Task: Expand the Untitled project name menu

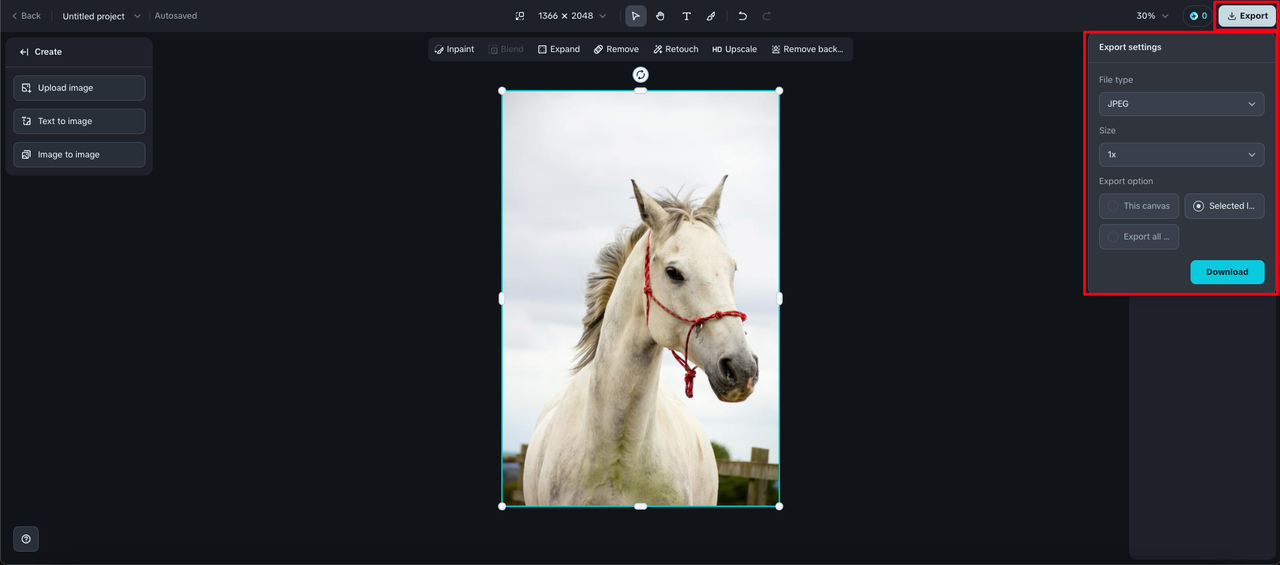Action: (x=102, y=16)
